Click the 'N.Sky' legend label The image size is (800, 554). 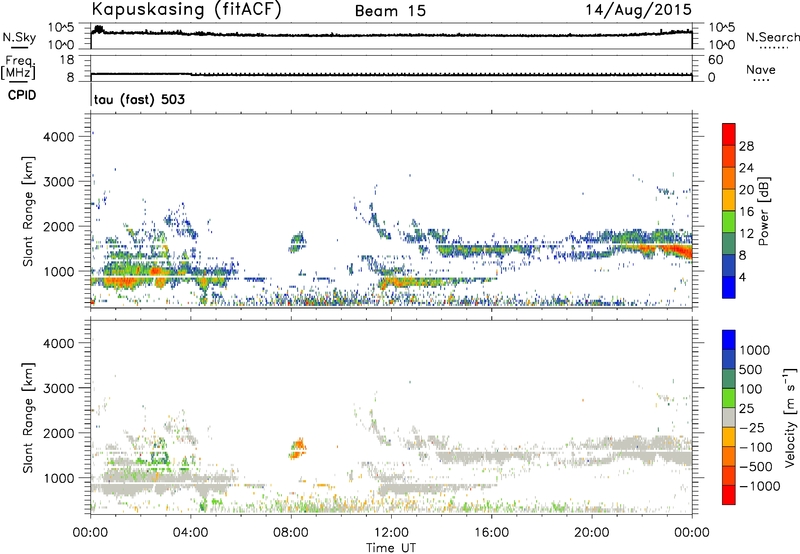point(19,37)
